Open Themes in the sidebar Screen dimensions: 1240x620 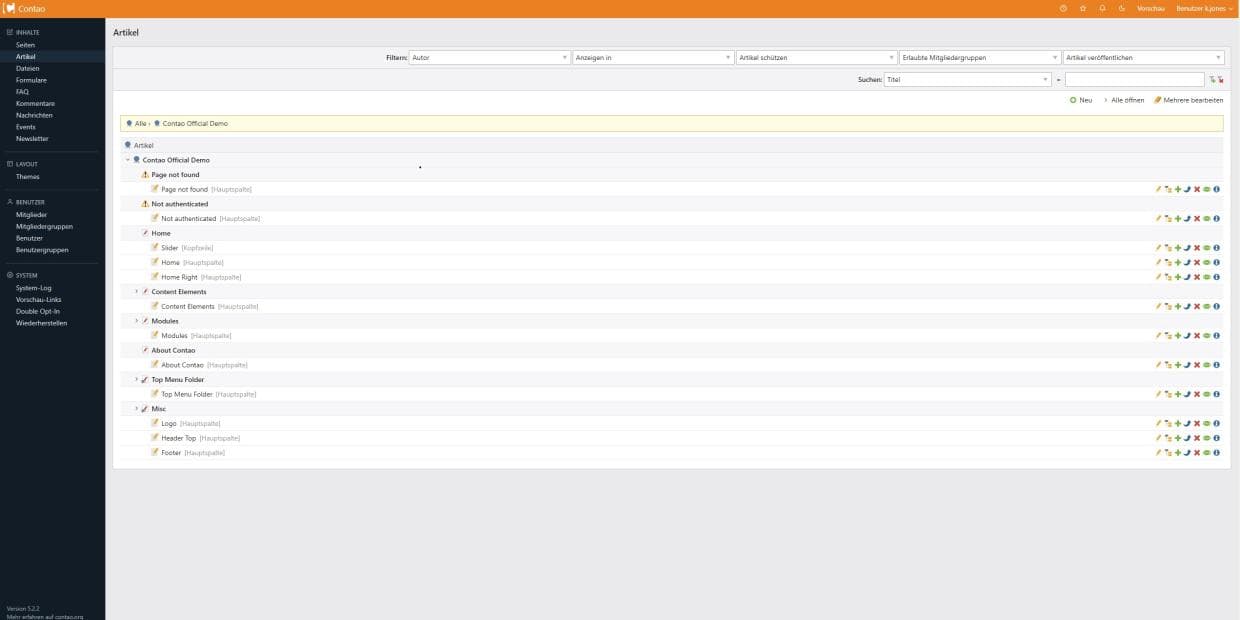pyautogui.click(x=27, y=177)
